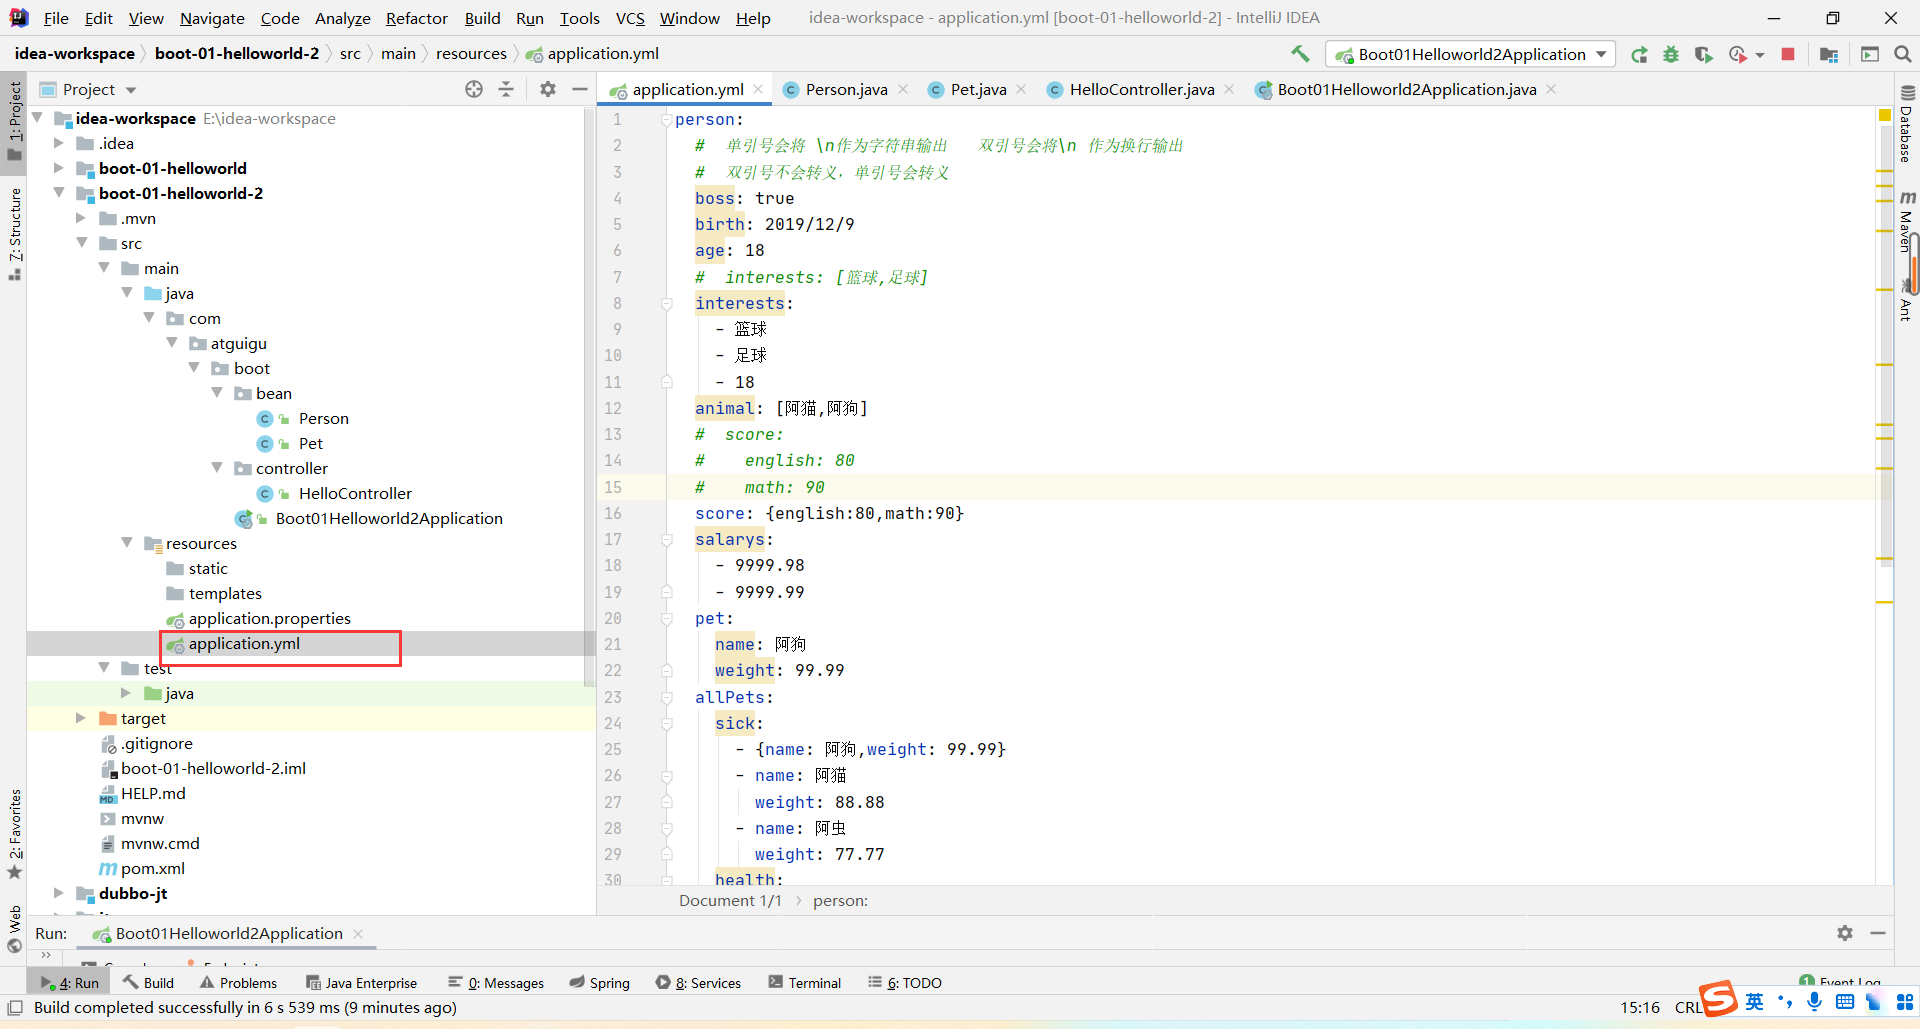Image resolution: width=1920 pixels, height=1029 pixels.
Task: Expand the target folder in the project tree
Action: click(x=81, y=718)
